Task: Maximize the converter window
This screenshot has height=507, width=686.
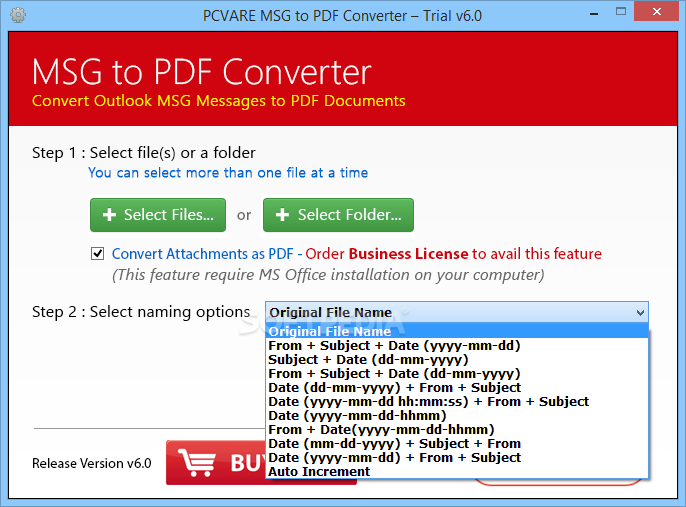Action: coord(620,12)
